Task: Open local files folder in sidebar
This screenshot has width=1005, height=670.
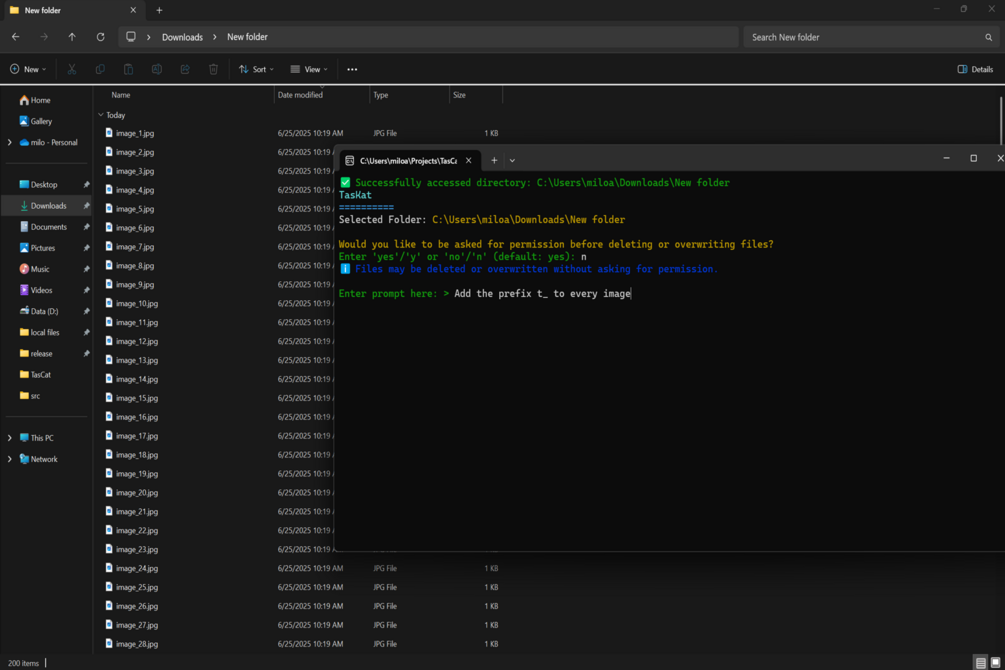Action: pos(40,333)
